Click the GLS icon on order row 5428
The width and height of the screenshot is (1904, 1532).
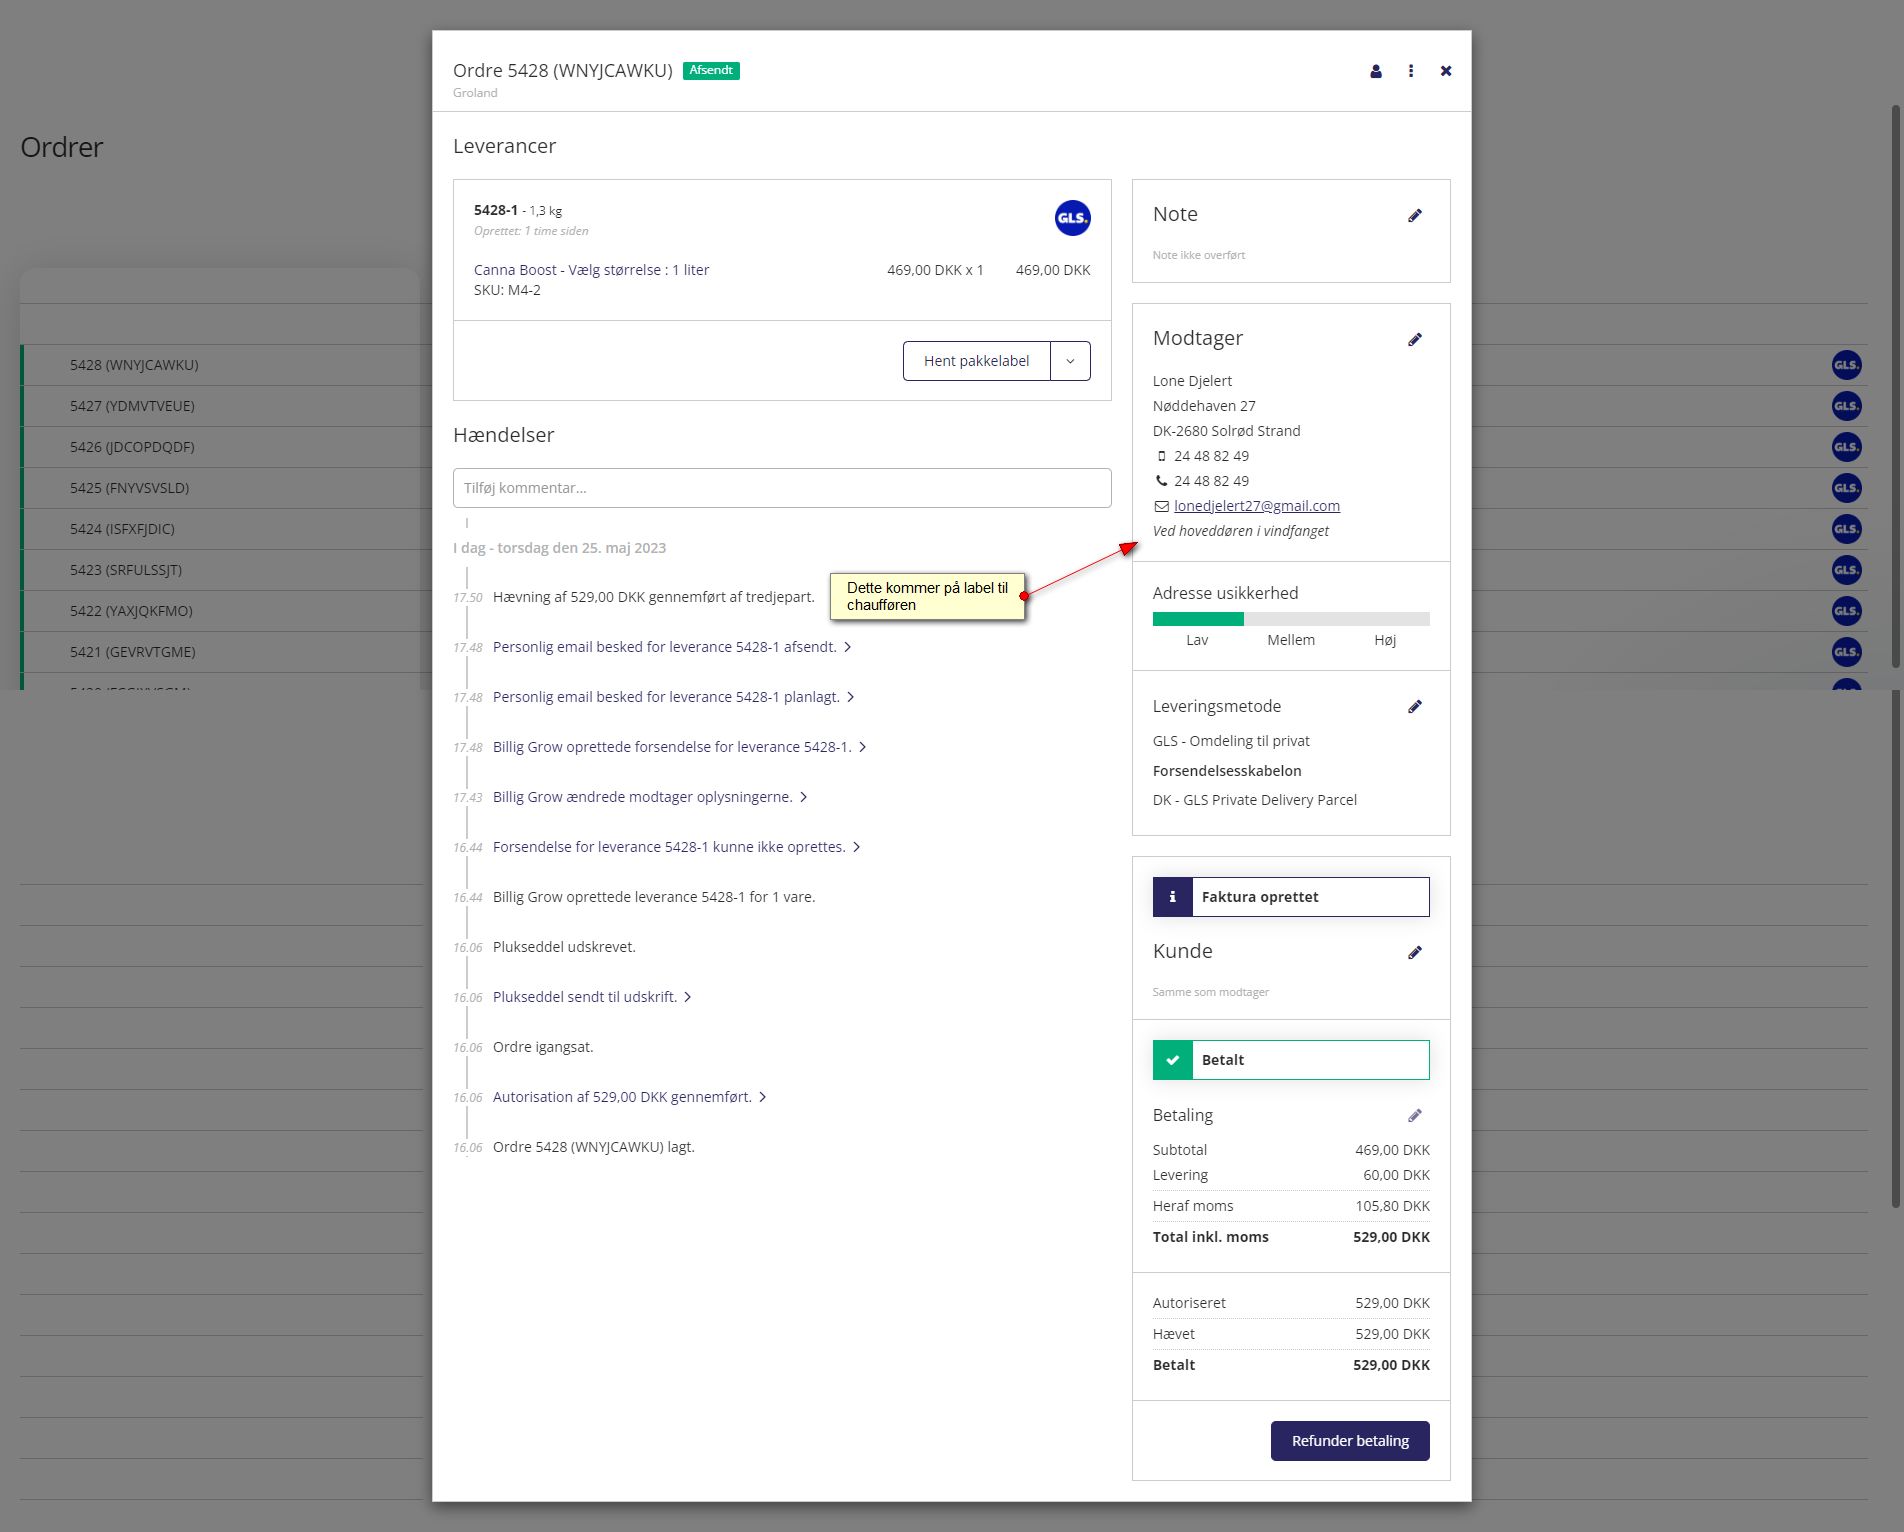1847,365
